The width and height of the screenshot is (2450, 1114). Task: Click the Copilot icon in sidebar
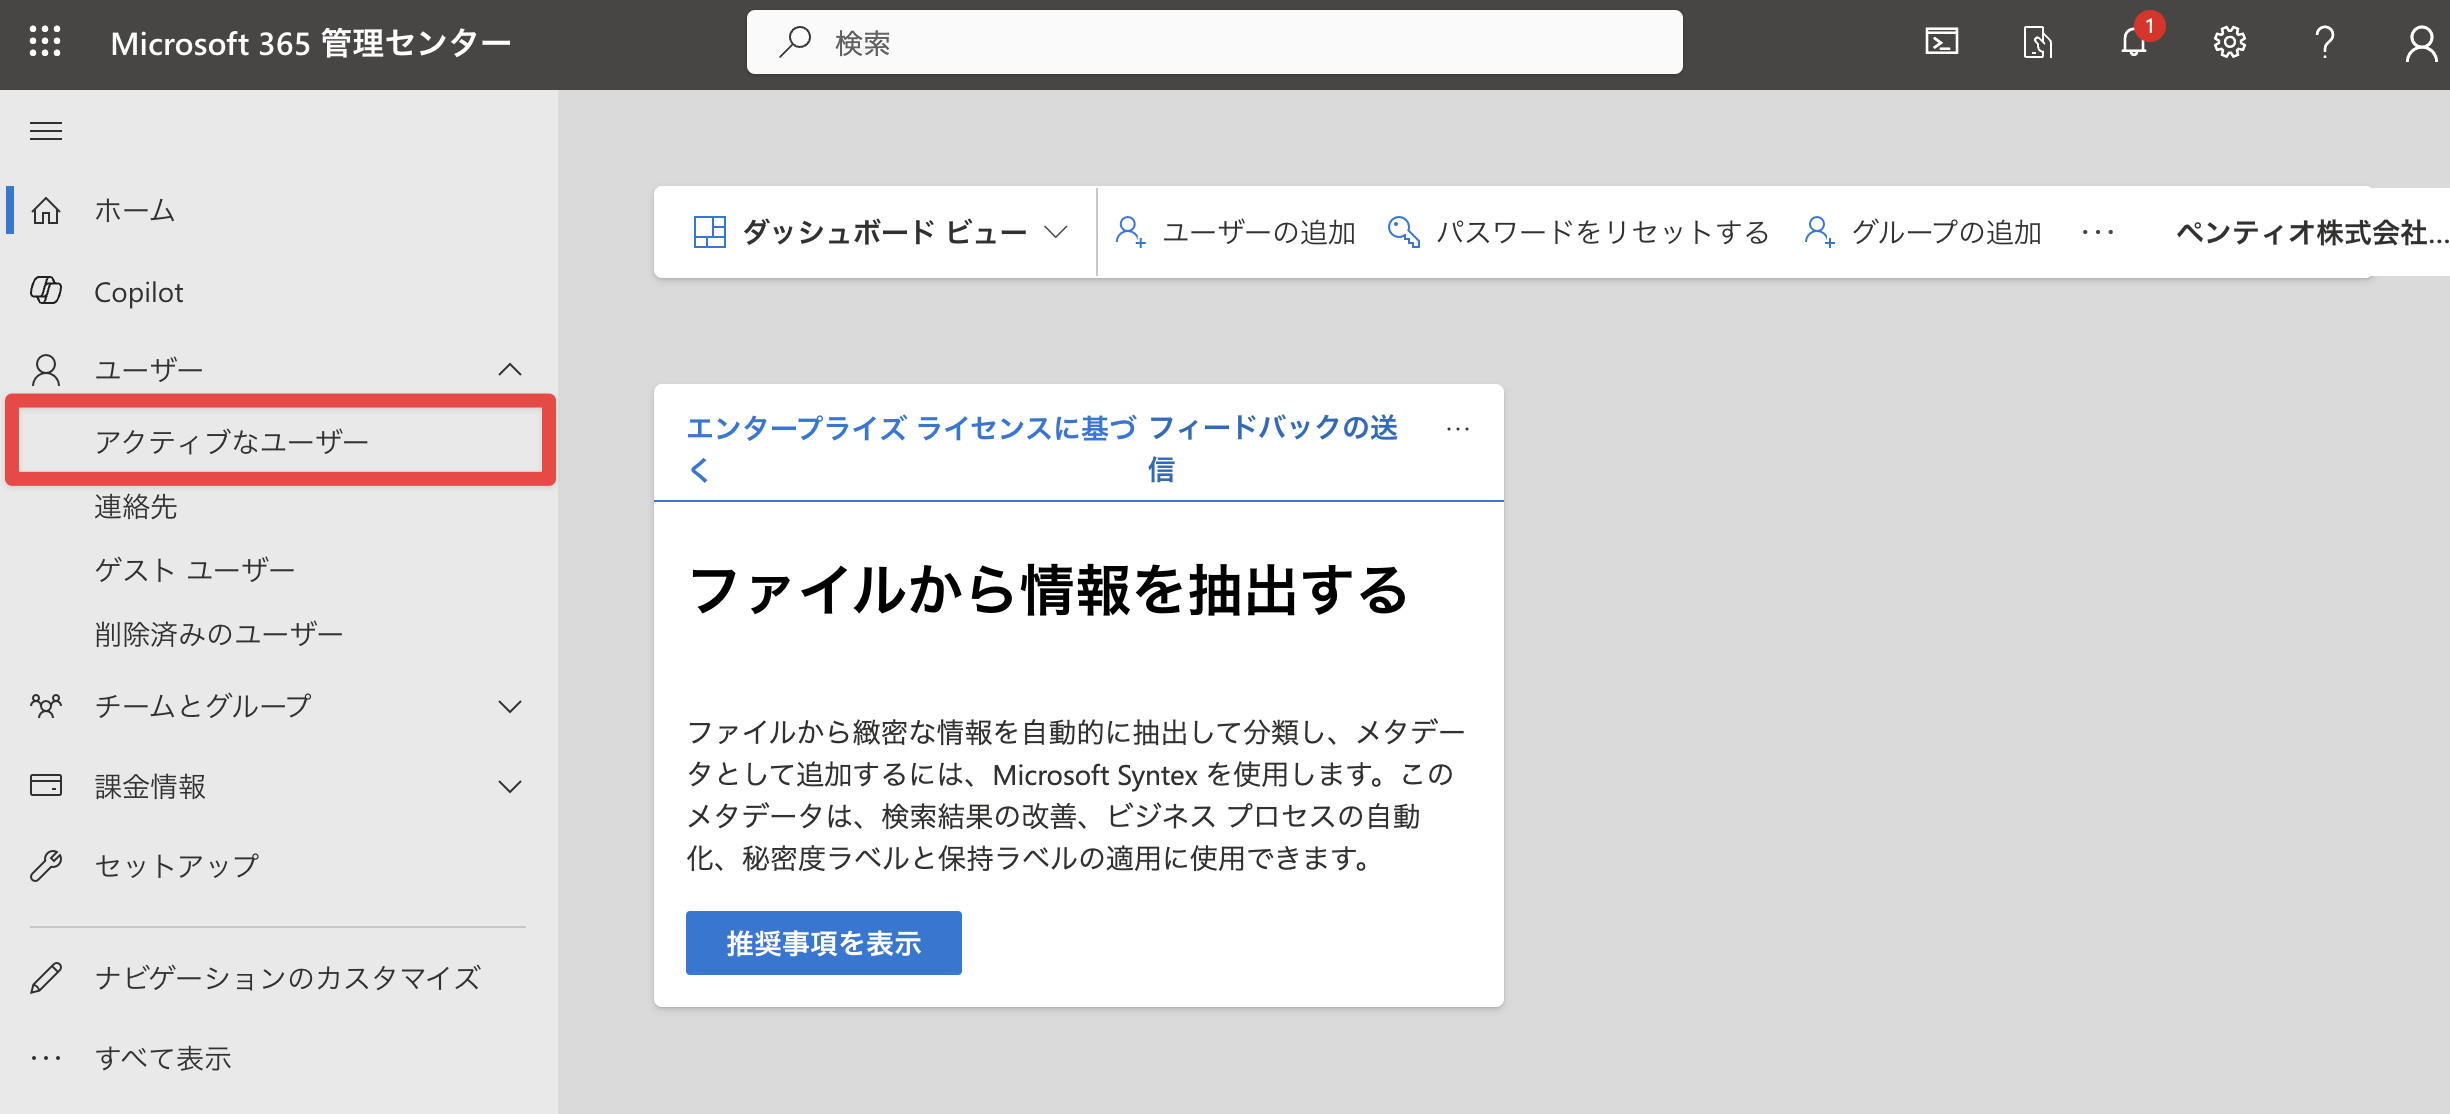tap(46, 291)
